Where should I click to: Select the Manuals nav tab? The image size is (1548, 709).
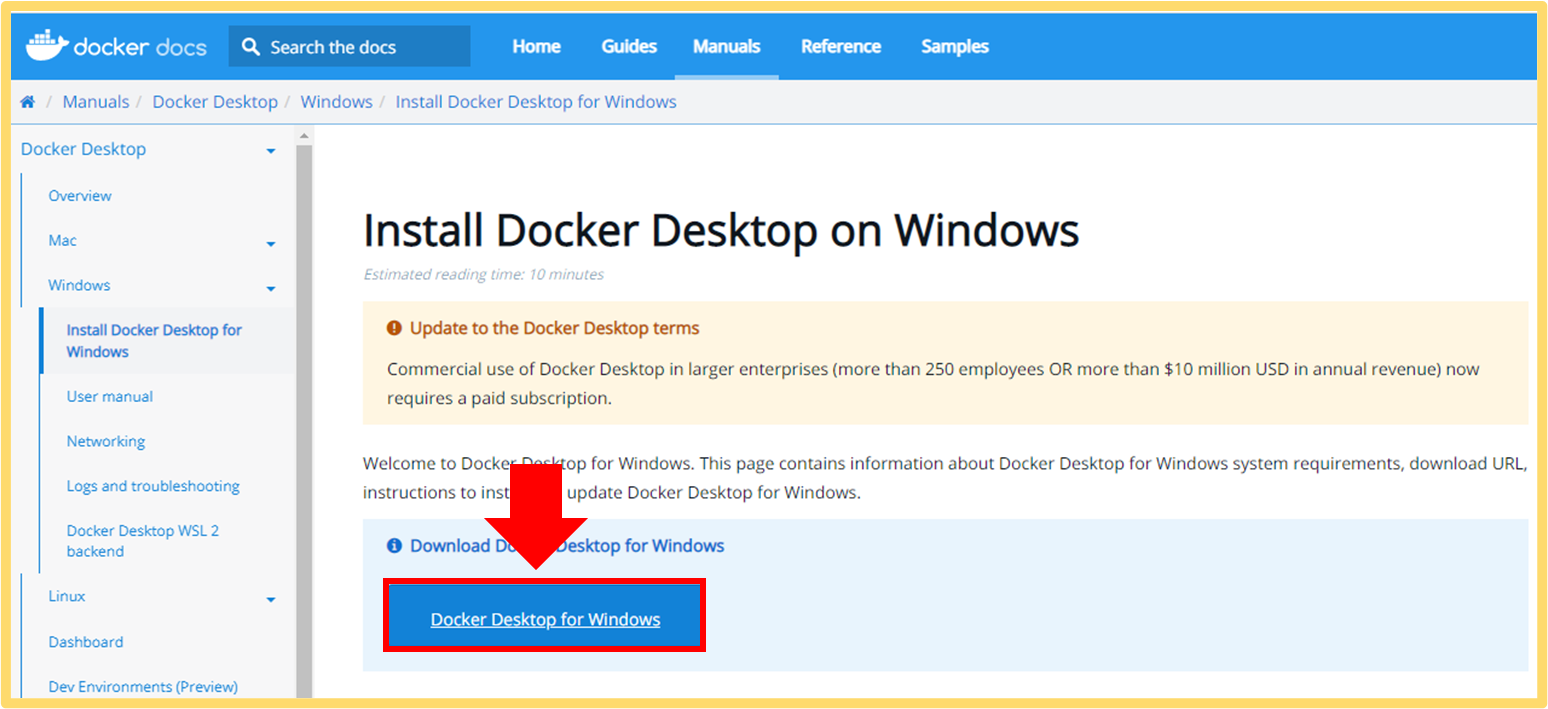click(727, 46)
